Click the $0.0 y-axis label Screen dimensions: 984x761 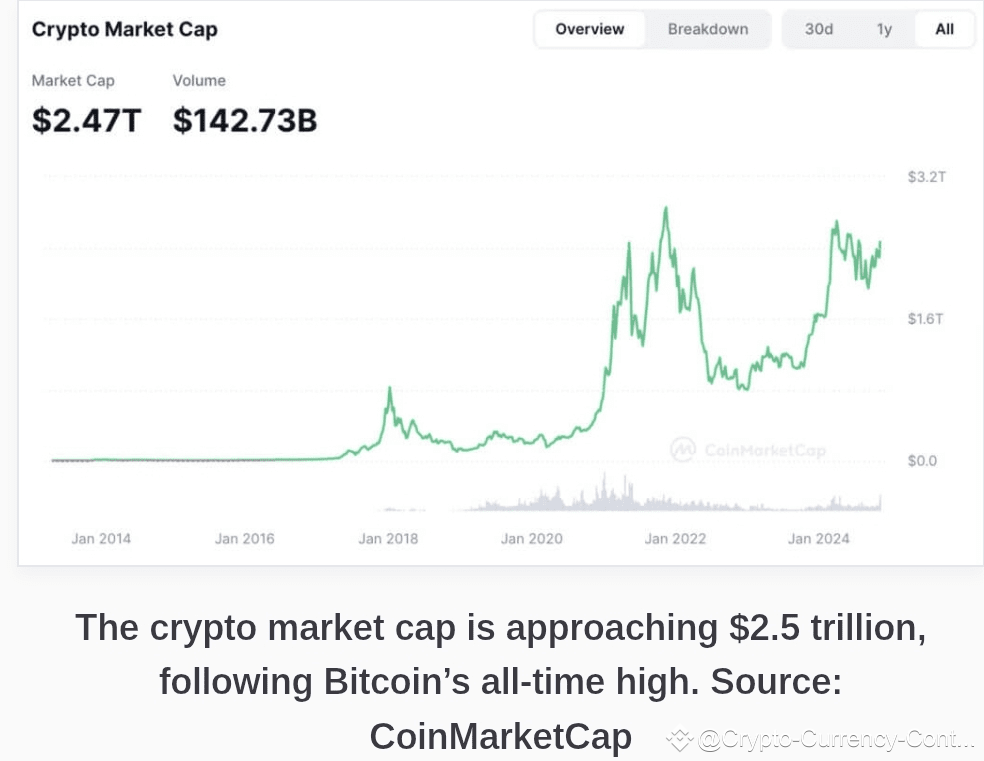(922, 461)
